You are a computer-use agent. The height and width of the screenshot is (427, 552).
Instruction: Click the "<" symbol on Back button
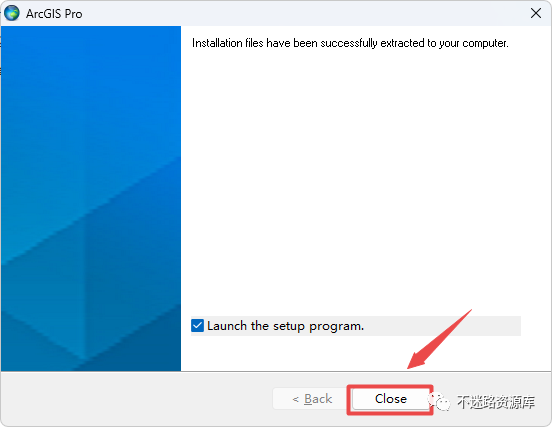pyautogui.click(x=296, y=400)
